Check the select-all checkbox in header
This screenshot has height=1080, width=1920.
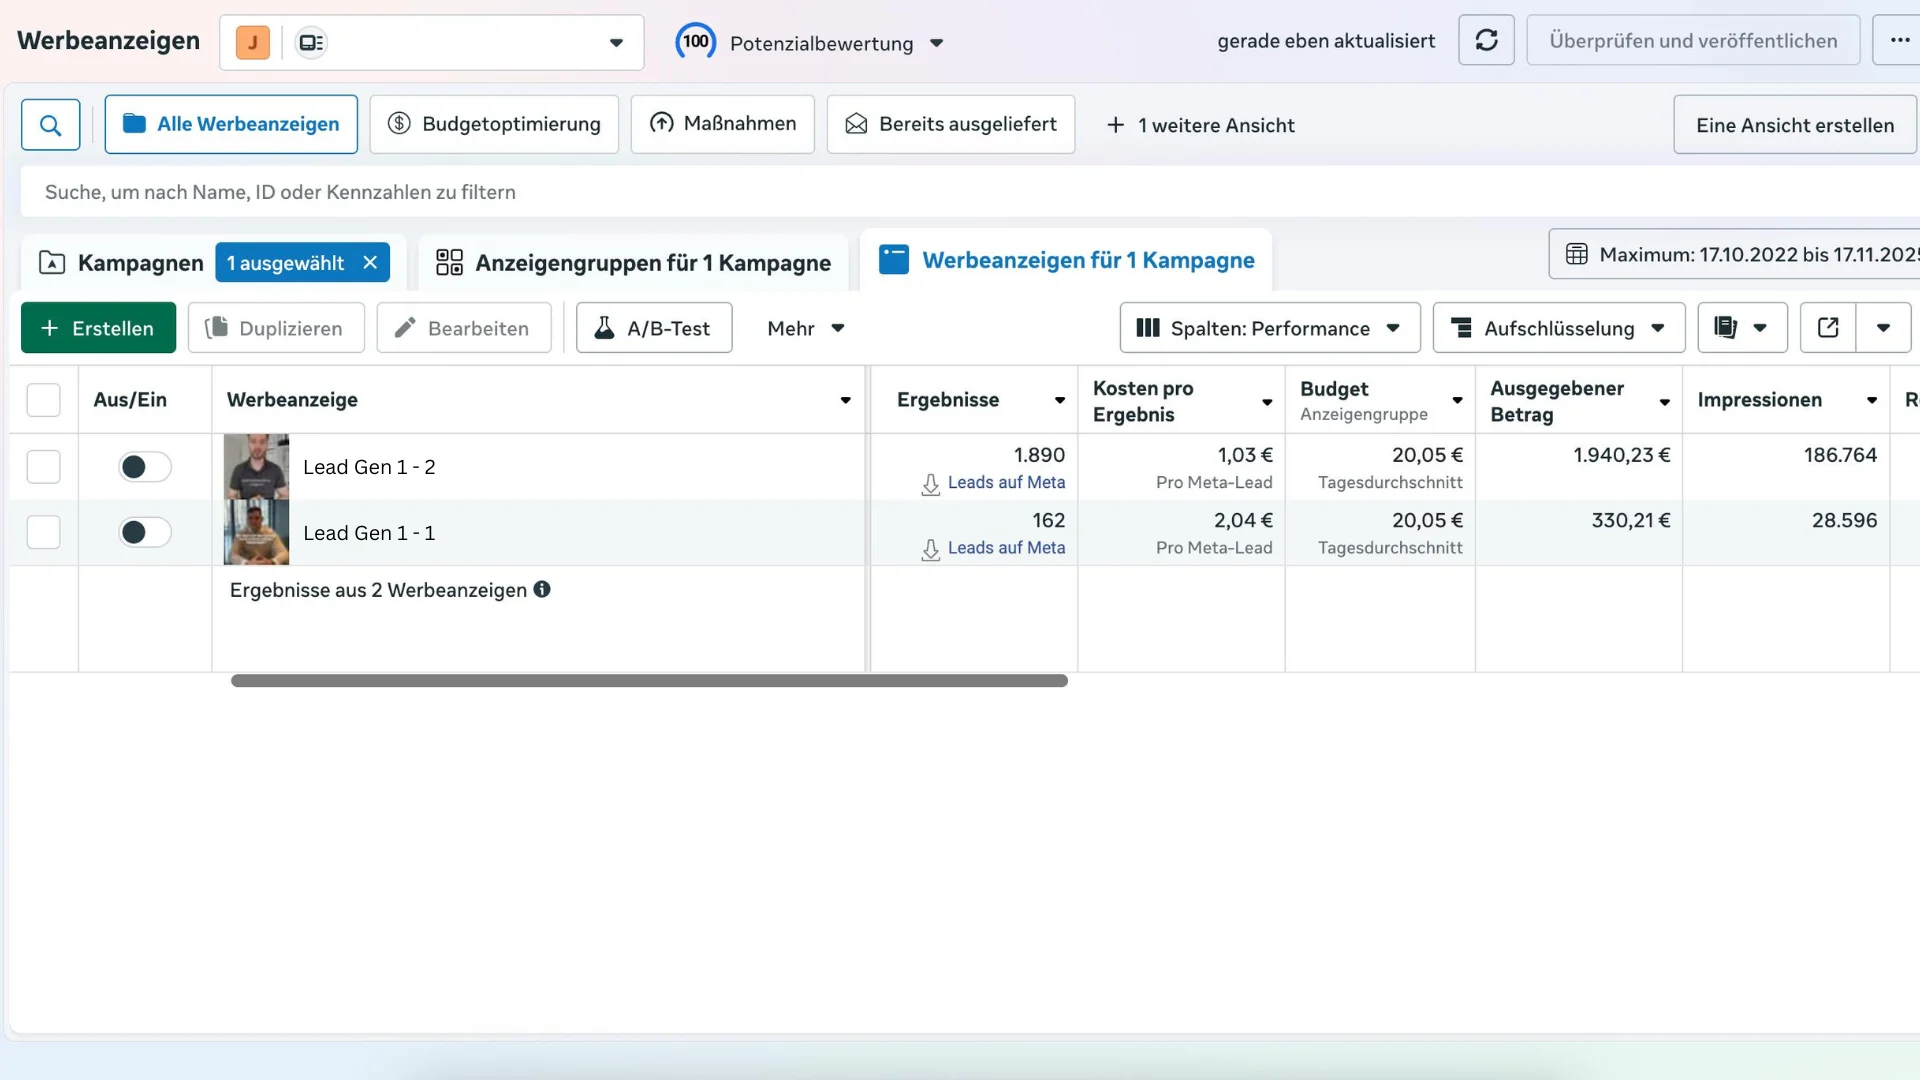(x=43, y=400)
